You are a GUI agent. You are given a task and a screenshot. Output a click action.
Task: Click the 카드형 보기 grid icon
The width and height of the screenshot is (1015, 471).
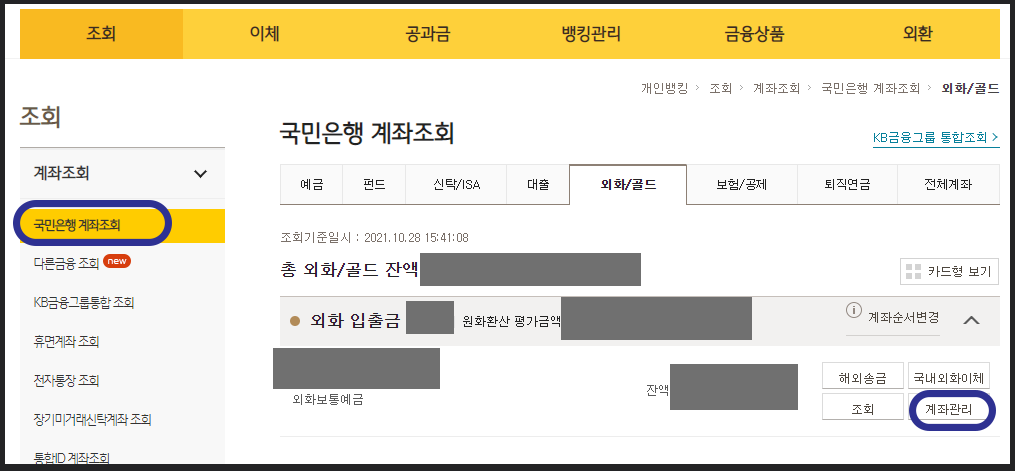(913, 272)
